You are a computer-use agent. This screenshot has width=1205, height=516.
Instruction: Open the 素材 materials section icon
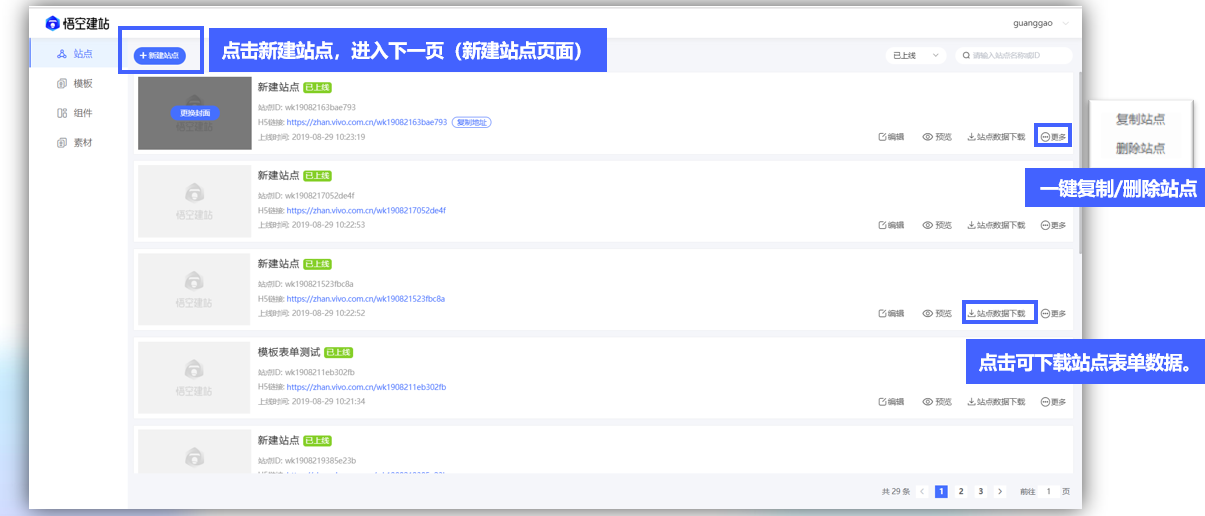coord(62,143)
